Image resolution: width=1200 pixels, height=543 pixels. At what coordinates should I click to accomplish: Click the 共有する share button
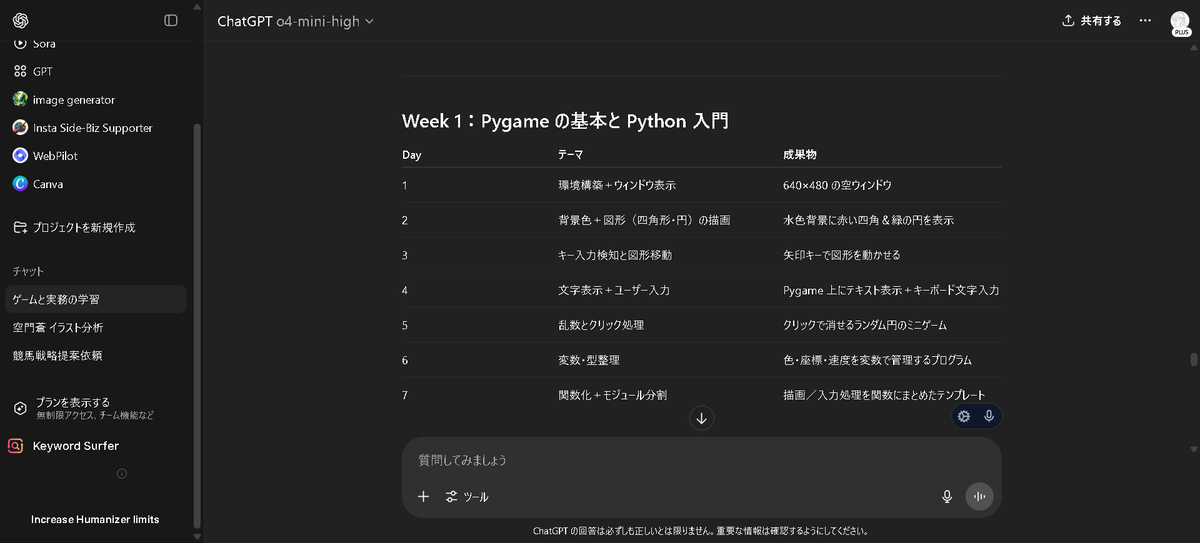click(x=1091, y=20)
